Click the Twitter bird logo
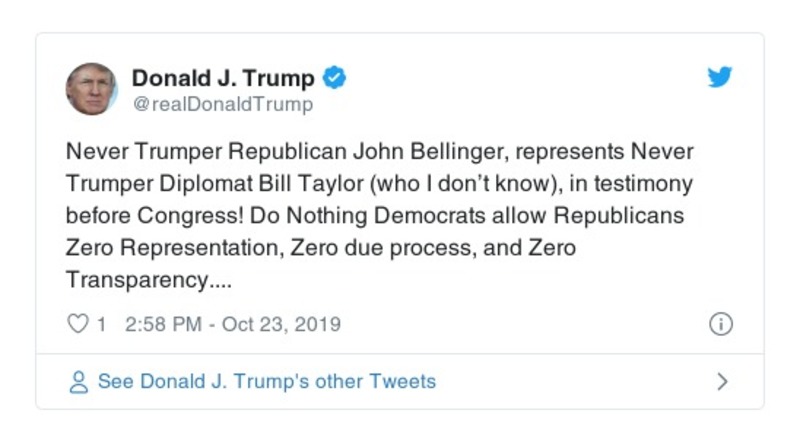The height and width of the screenshot is (445, 800). click(720, 78)
